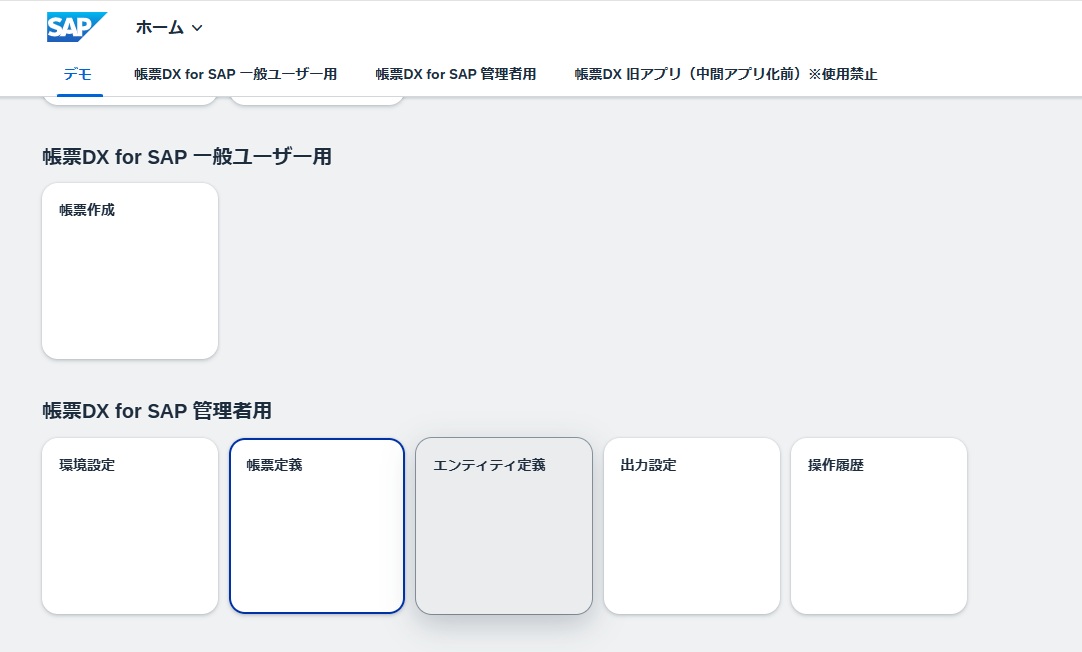Click the 操作履歴 title text in tile
This screenshot has width=1082, height=652.
click(835, 465)
